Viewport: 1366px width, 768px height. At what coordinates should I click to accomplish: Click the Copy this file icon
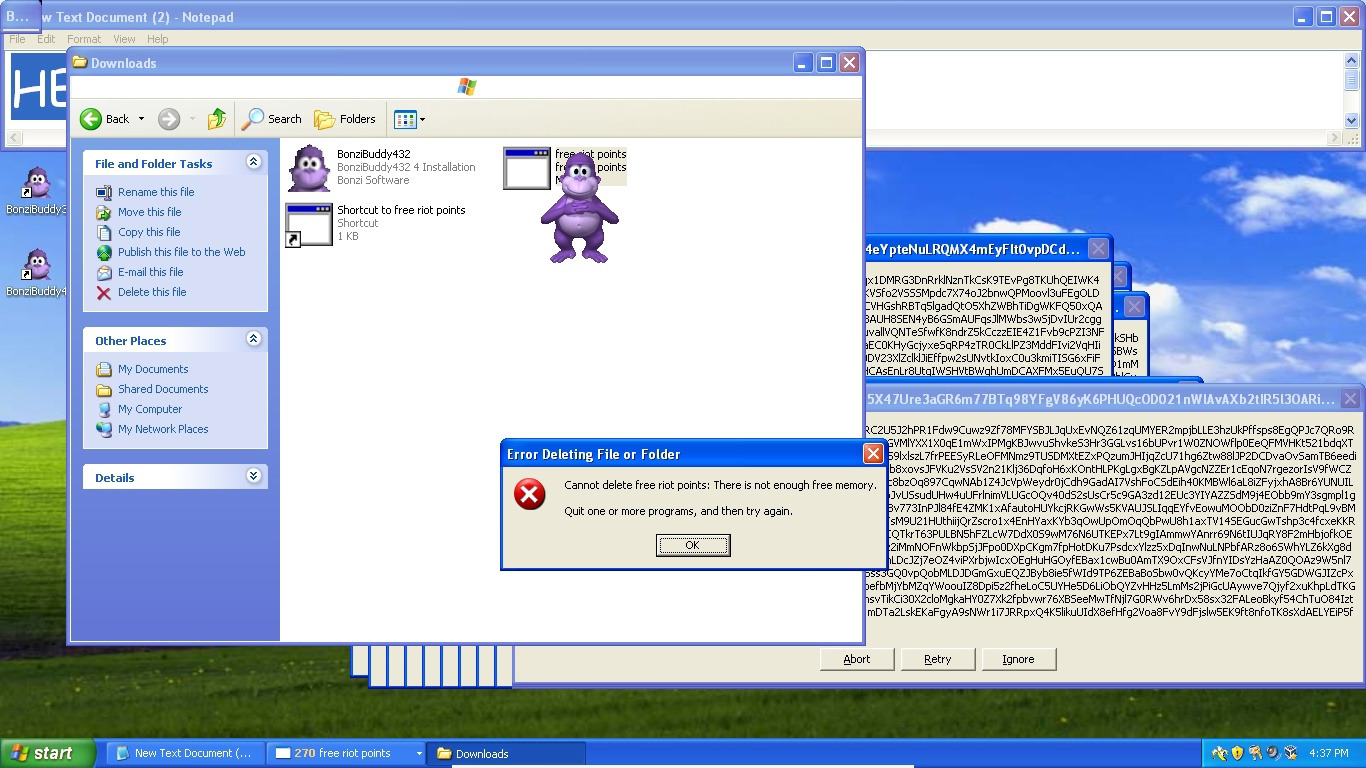point(104,232)
